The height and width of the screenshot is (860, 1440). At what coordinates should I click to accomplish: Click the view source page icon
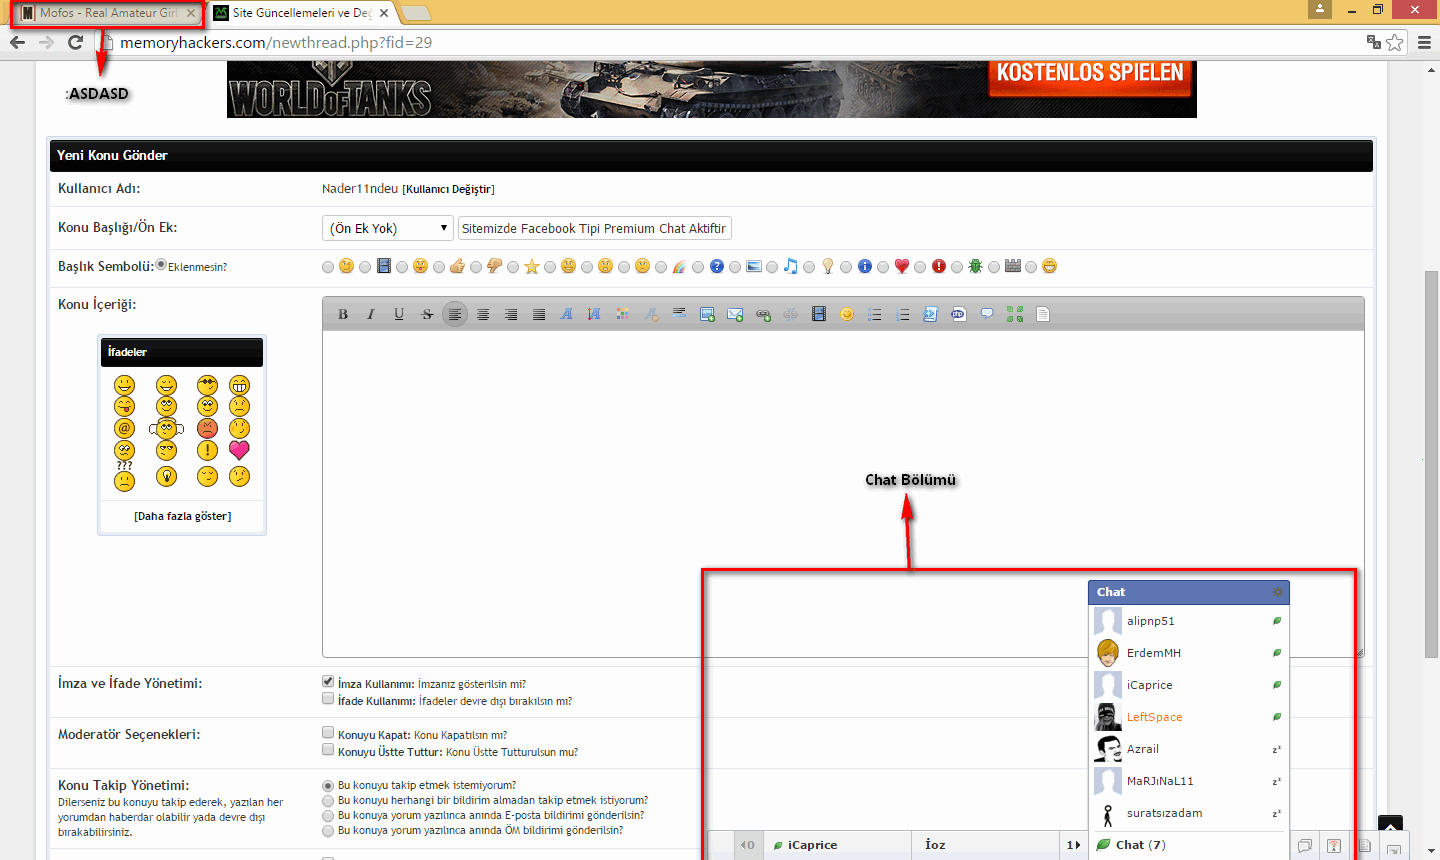(1043, 314)
